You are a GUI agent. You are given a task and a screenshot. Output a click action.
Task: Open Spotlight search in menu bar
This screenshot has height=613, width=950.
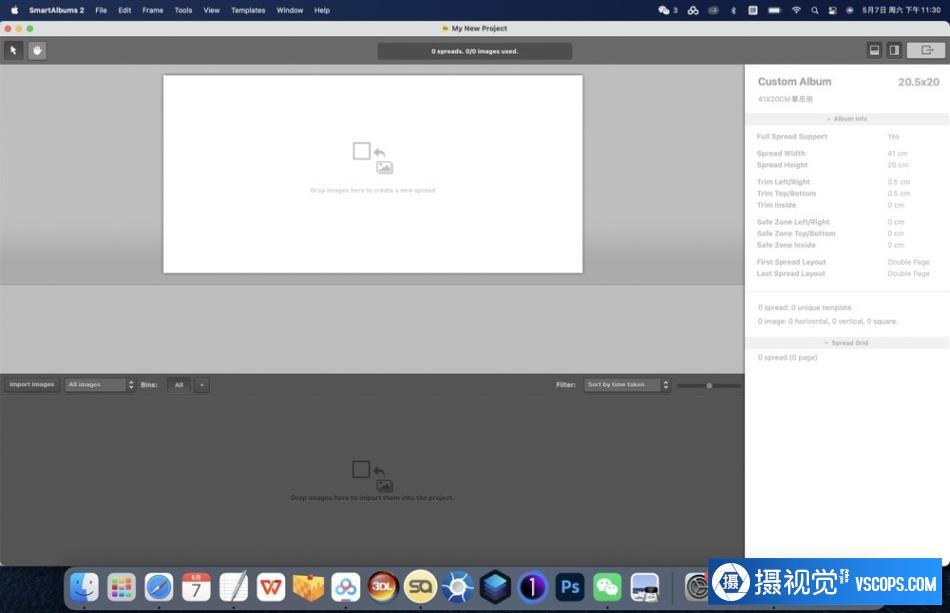coord(815,10)
